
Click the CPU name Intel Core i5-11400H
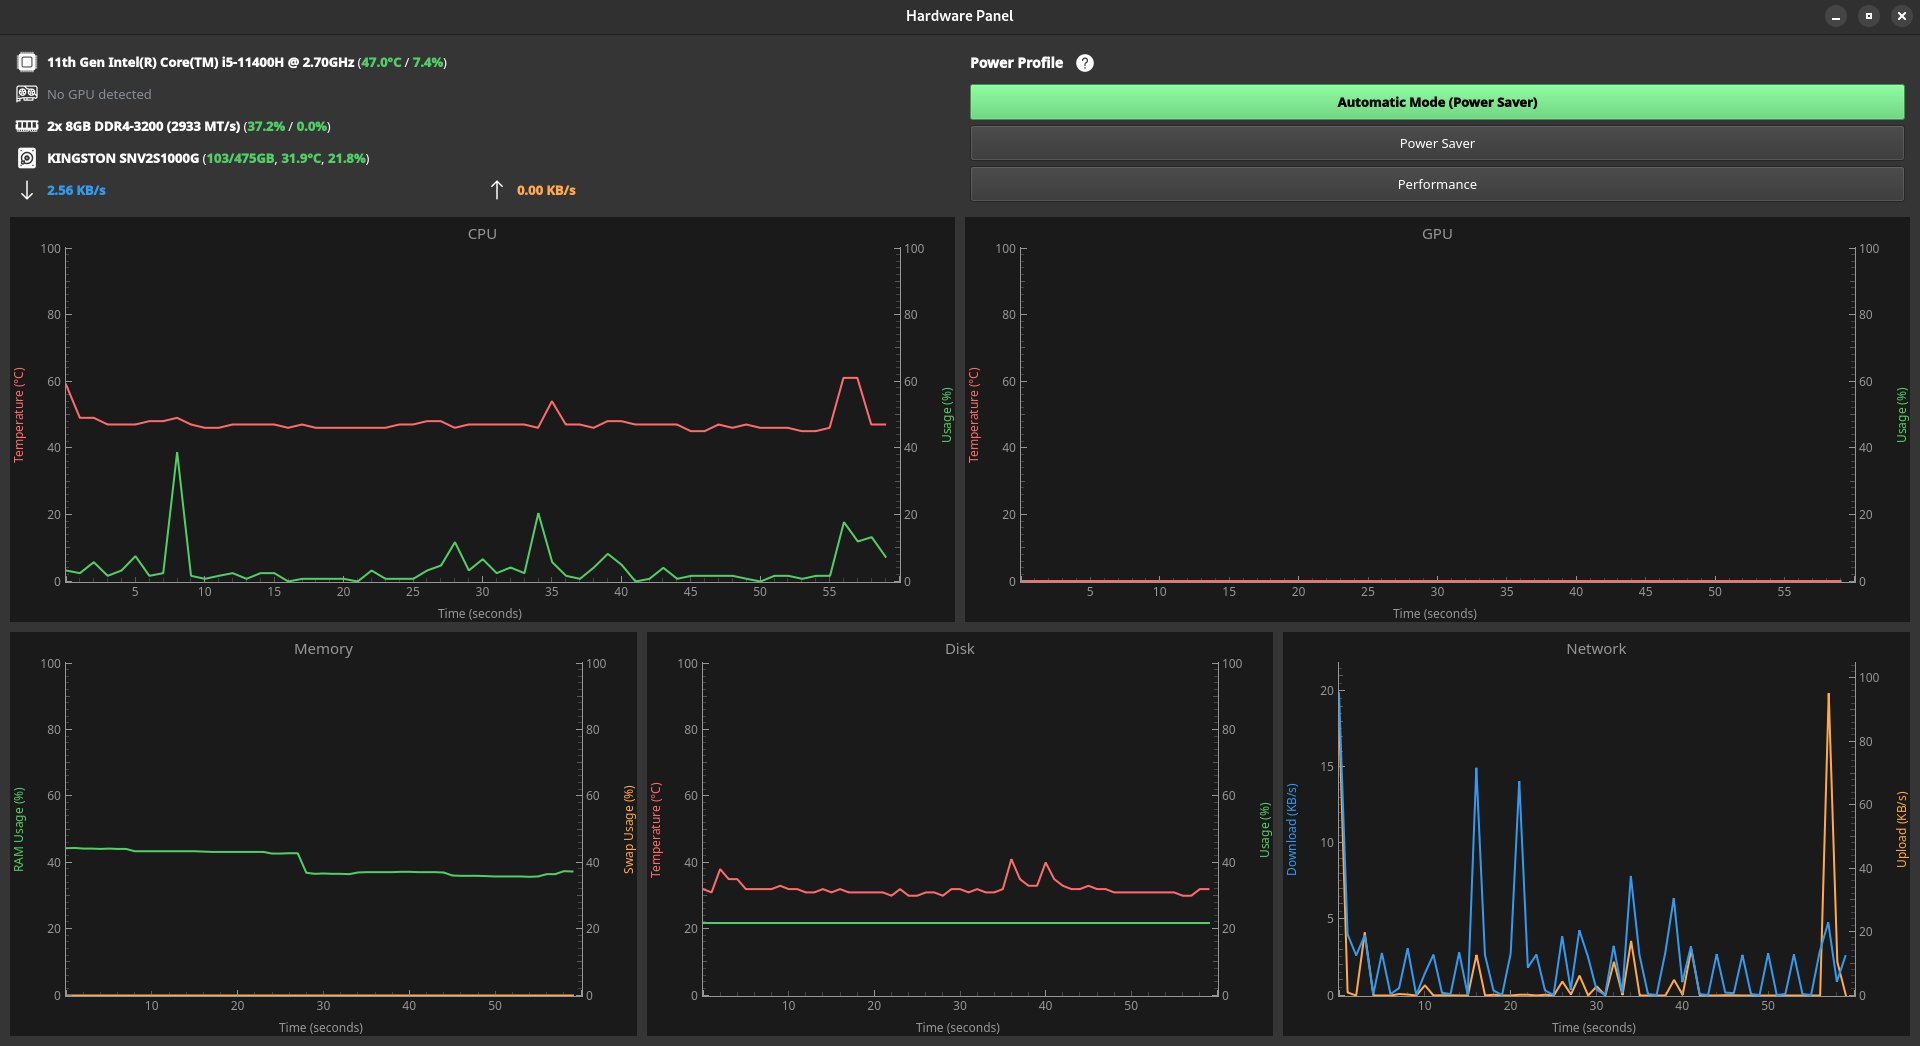200,62
